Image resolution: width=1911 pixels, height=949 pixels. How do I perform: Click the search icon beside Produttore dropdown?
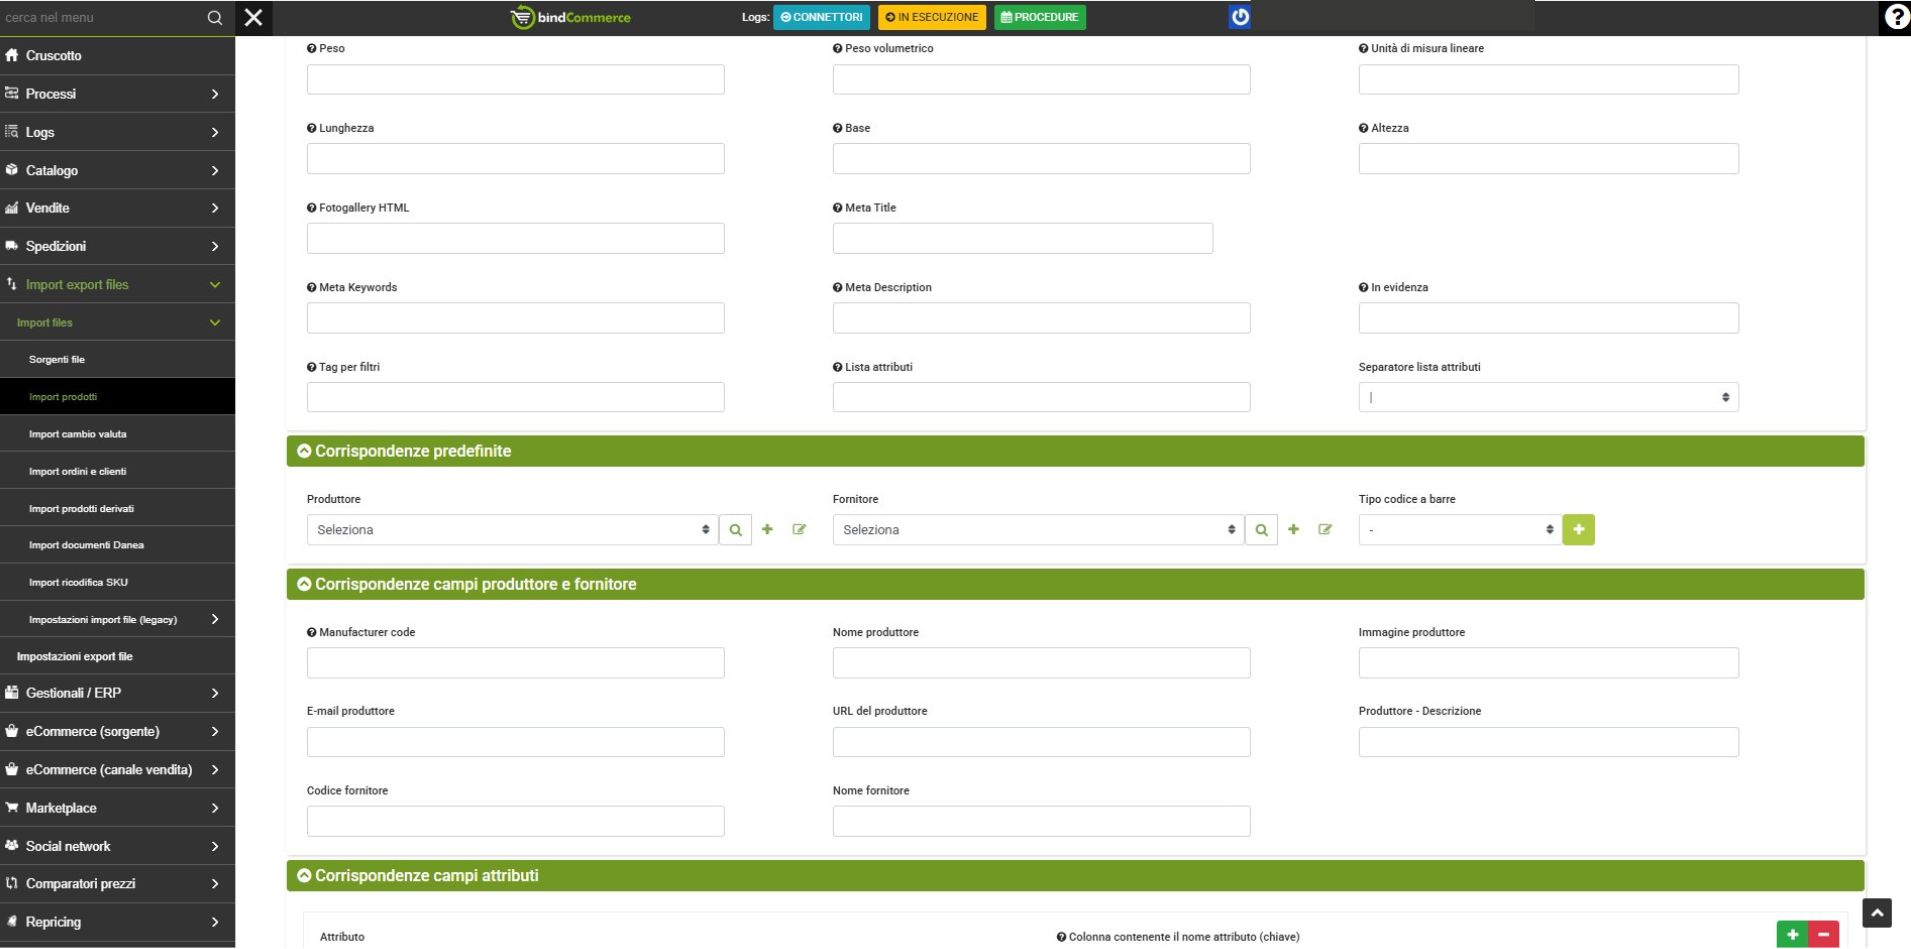click(x=735, y=530)
